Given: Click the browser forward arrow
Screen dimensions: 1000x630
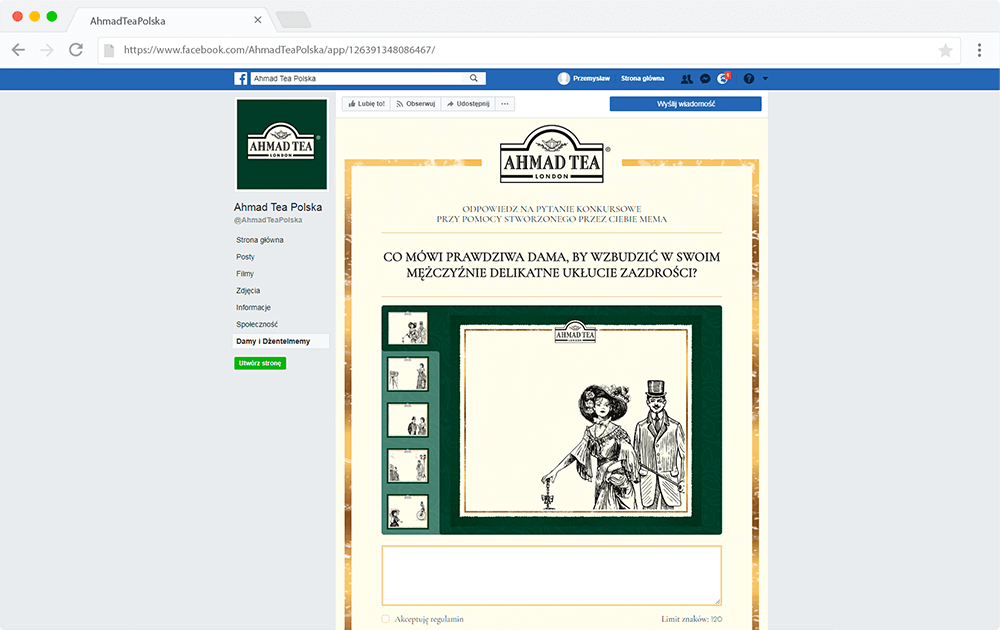Looking at the screenshot, I should point(47,50).
